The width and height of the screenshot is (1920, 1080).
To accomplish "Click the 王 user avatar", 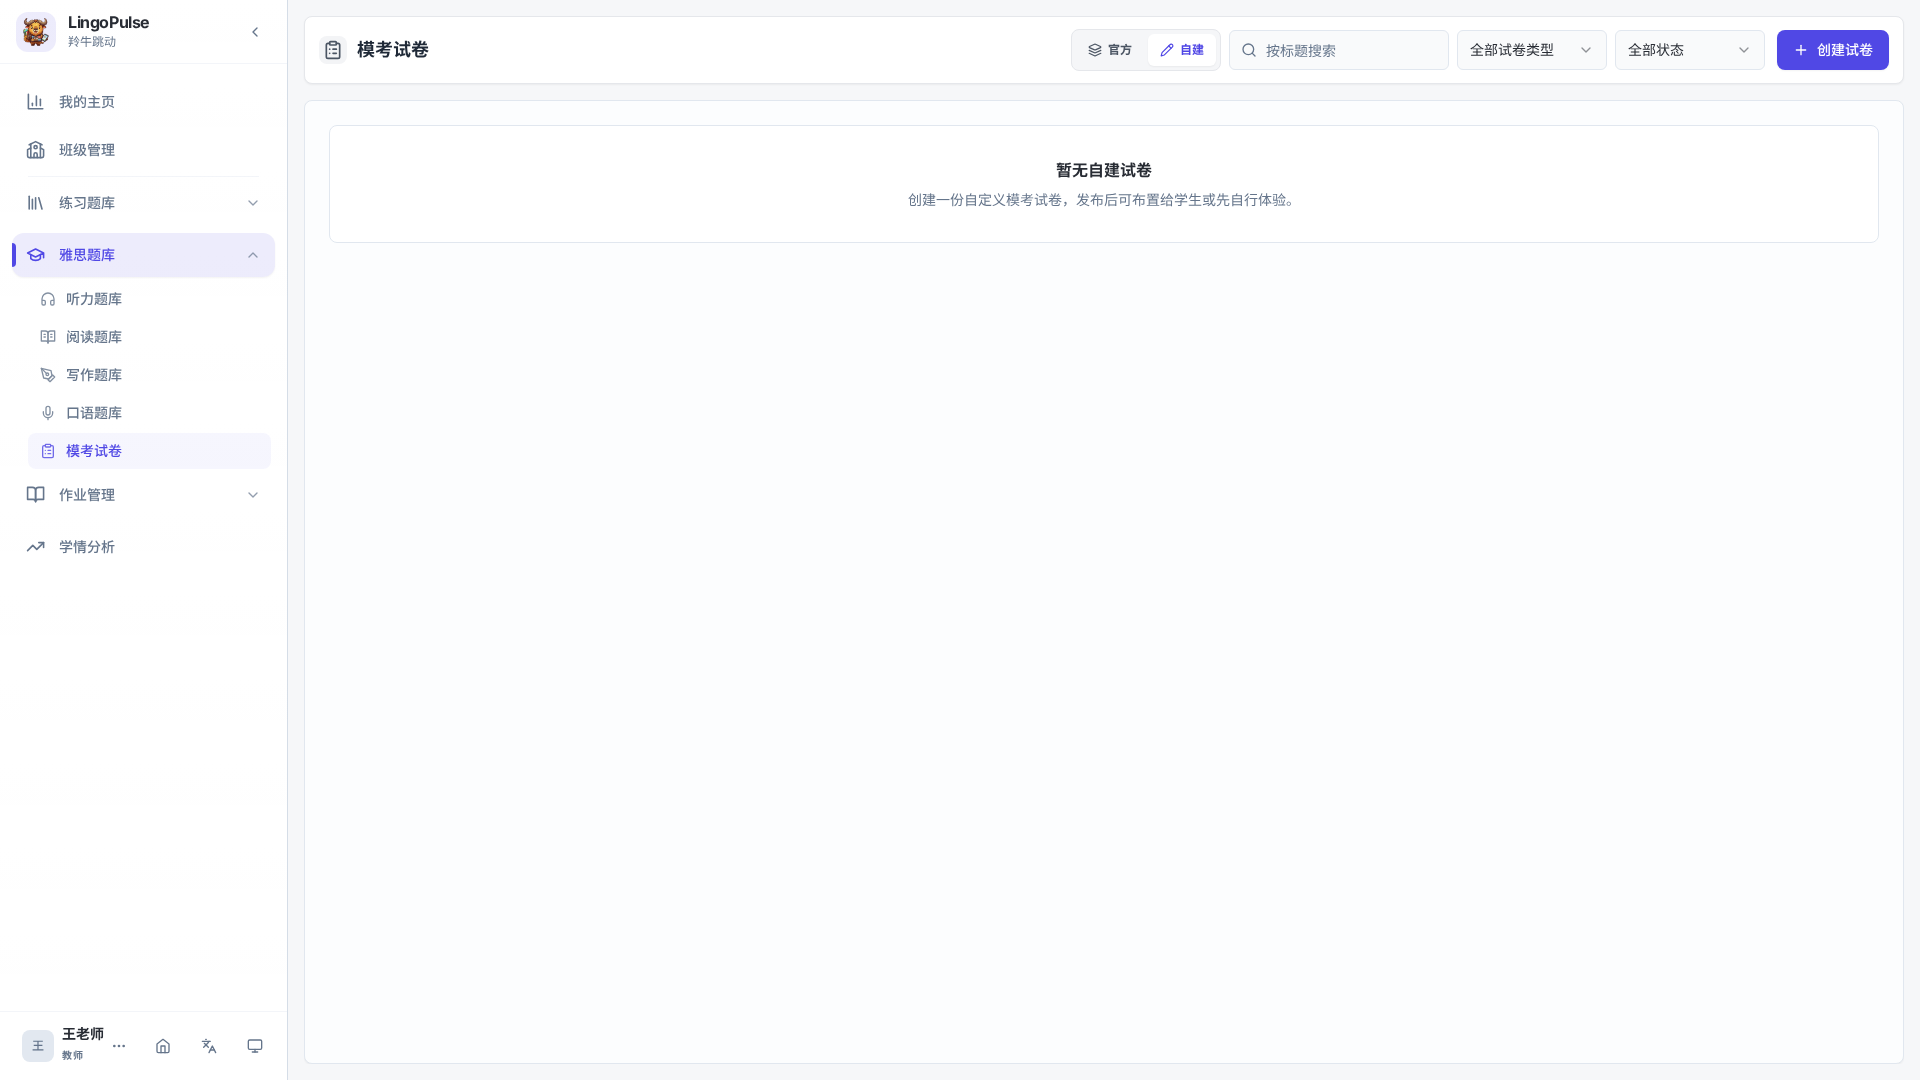I will 38,1046.
